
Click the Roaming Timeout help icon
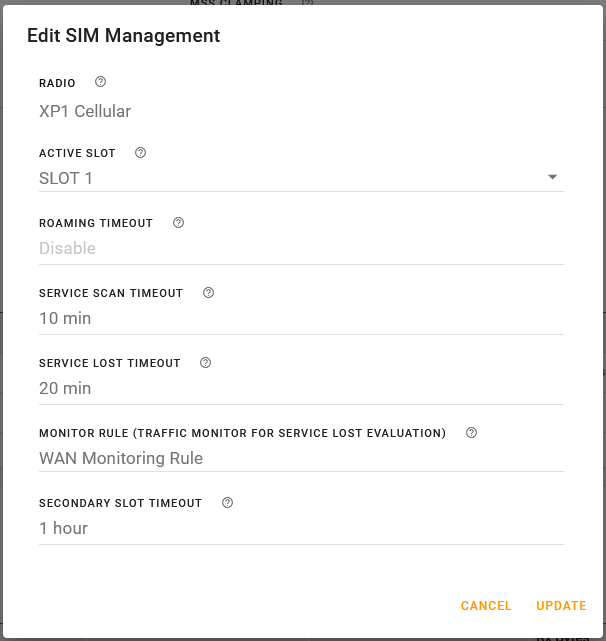coord(178,223)
